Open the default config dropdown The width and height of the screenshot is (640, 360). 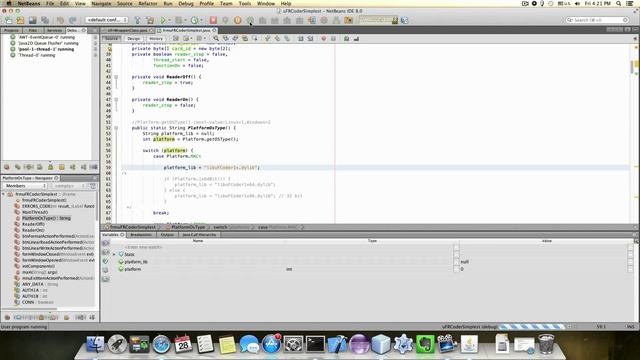(x=107, y=20)
